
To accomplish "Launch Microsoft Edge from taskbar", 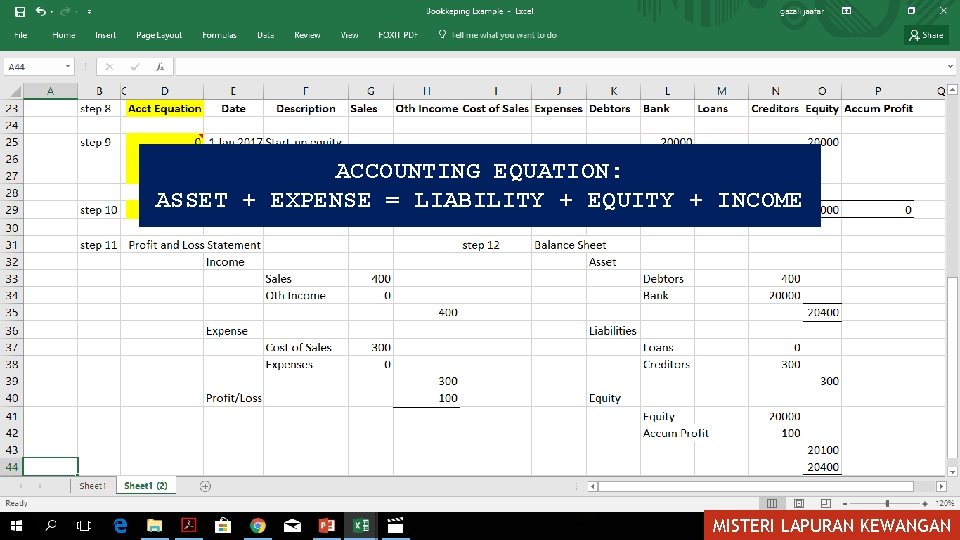I will (121, 525).
